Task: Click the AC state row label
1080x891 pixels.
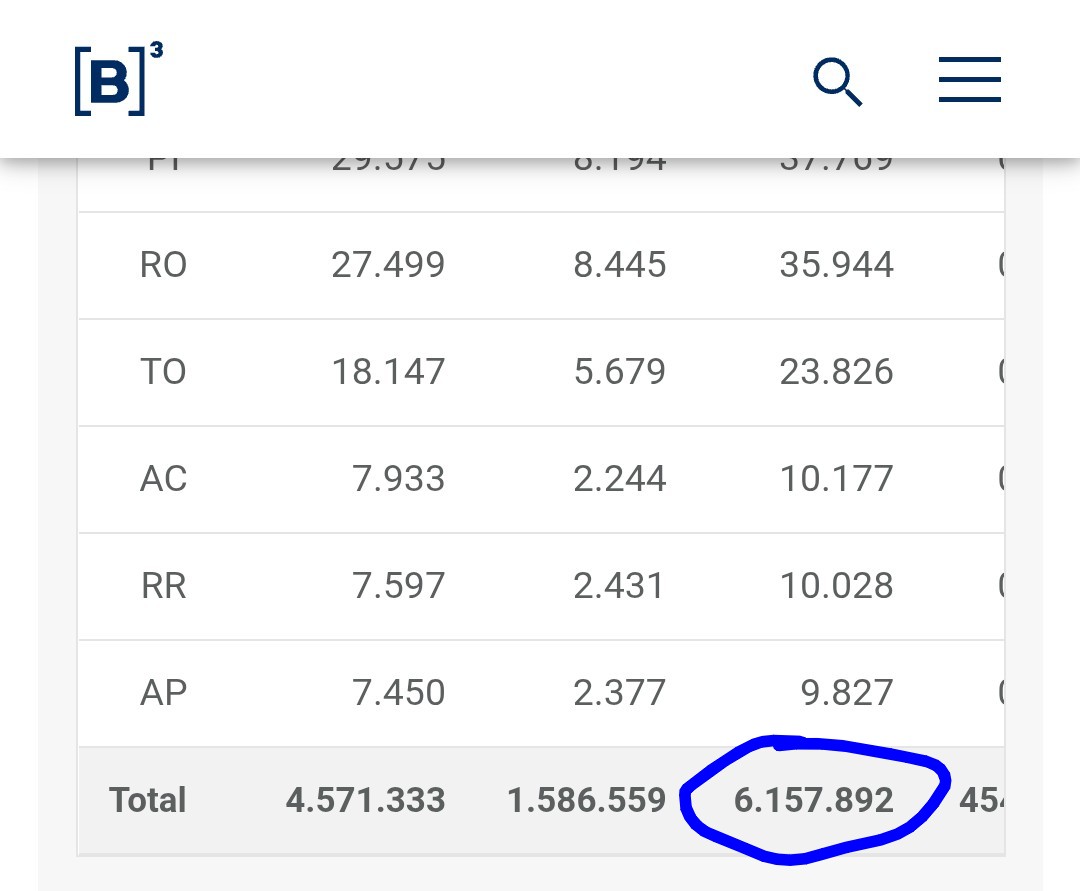Action: [x=163, y=479]
